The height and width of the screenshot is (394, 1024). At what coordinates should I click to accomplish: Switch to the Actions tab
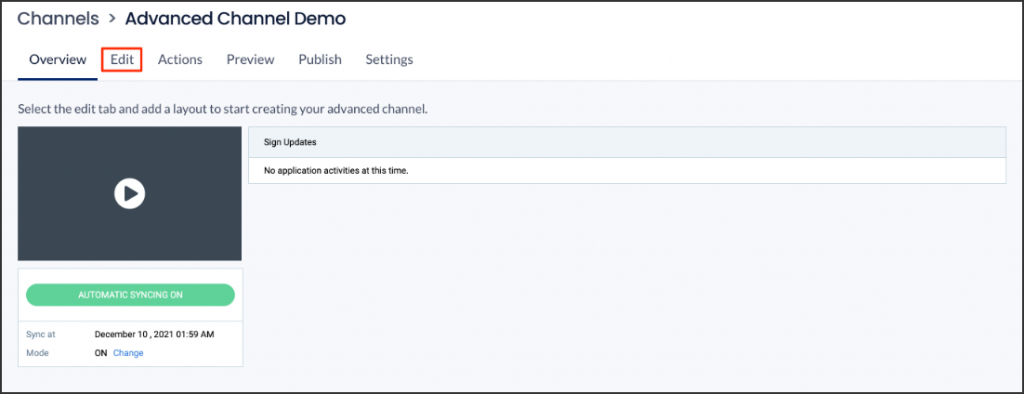tap(180, 59)
